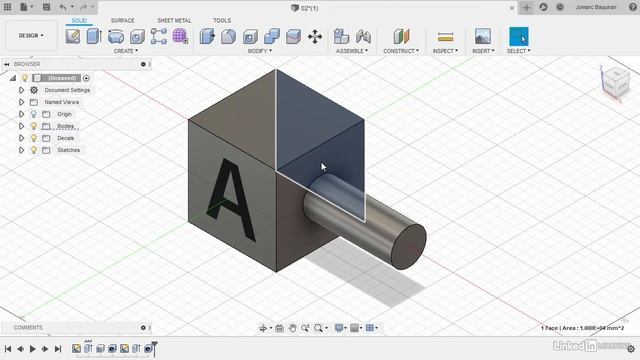Select the Split Face tool

(x=293, y=36)
